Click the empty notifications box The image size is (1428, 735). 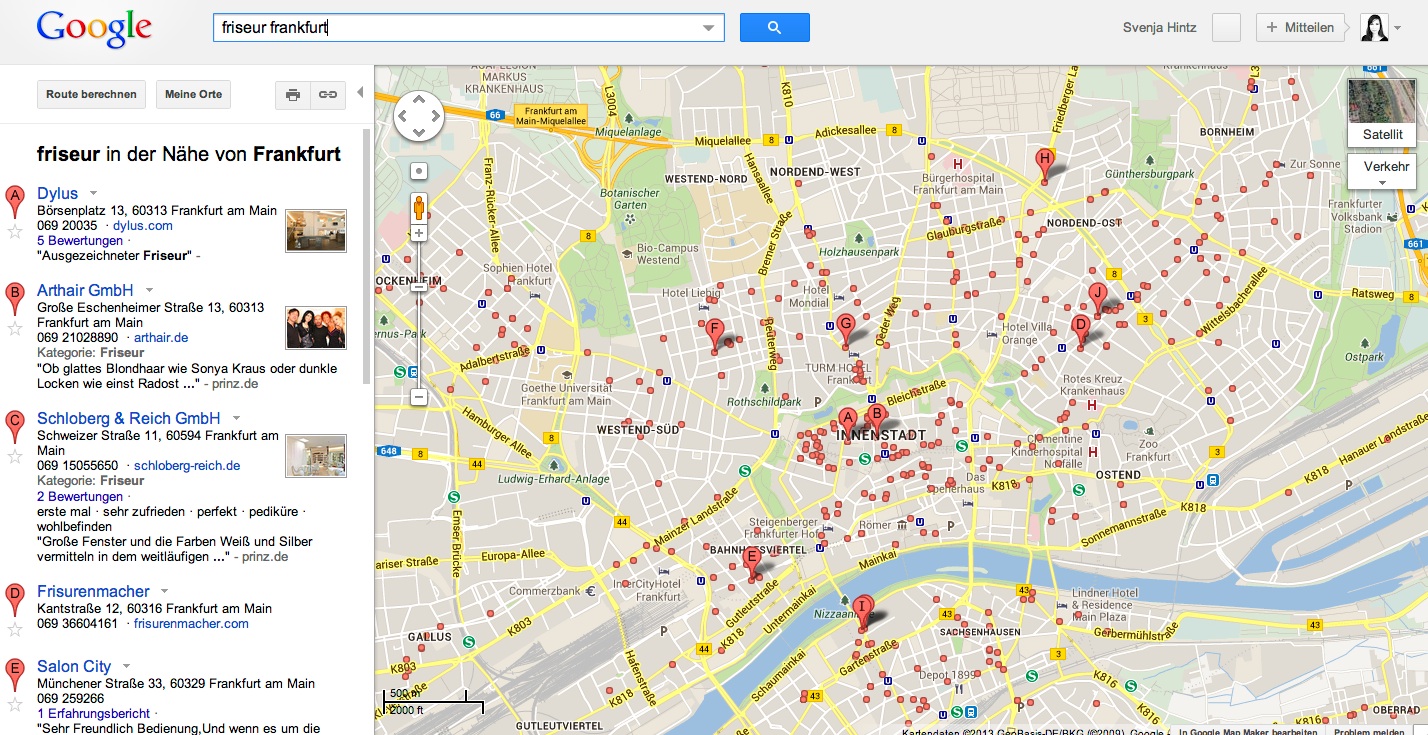(x=1226, y=28)
